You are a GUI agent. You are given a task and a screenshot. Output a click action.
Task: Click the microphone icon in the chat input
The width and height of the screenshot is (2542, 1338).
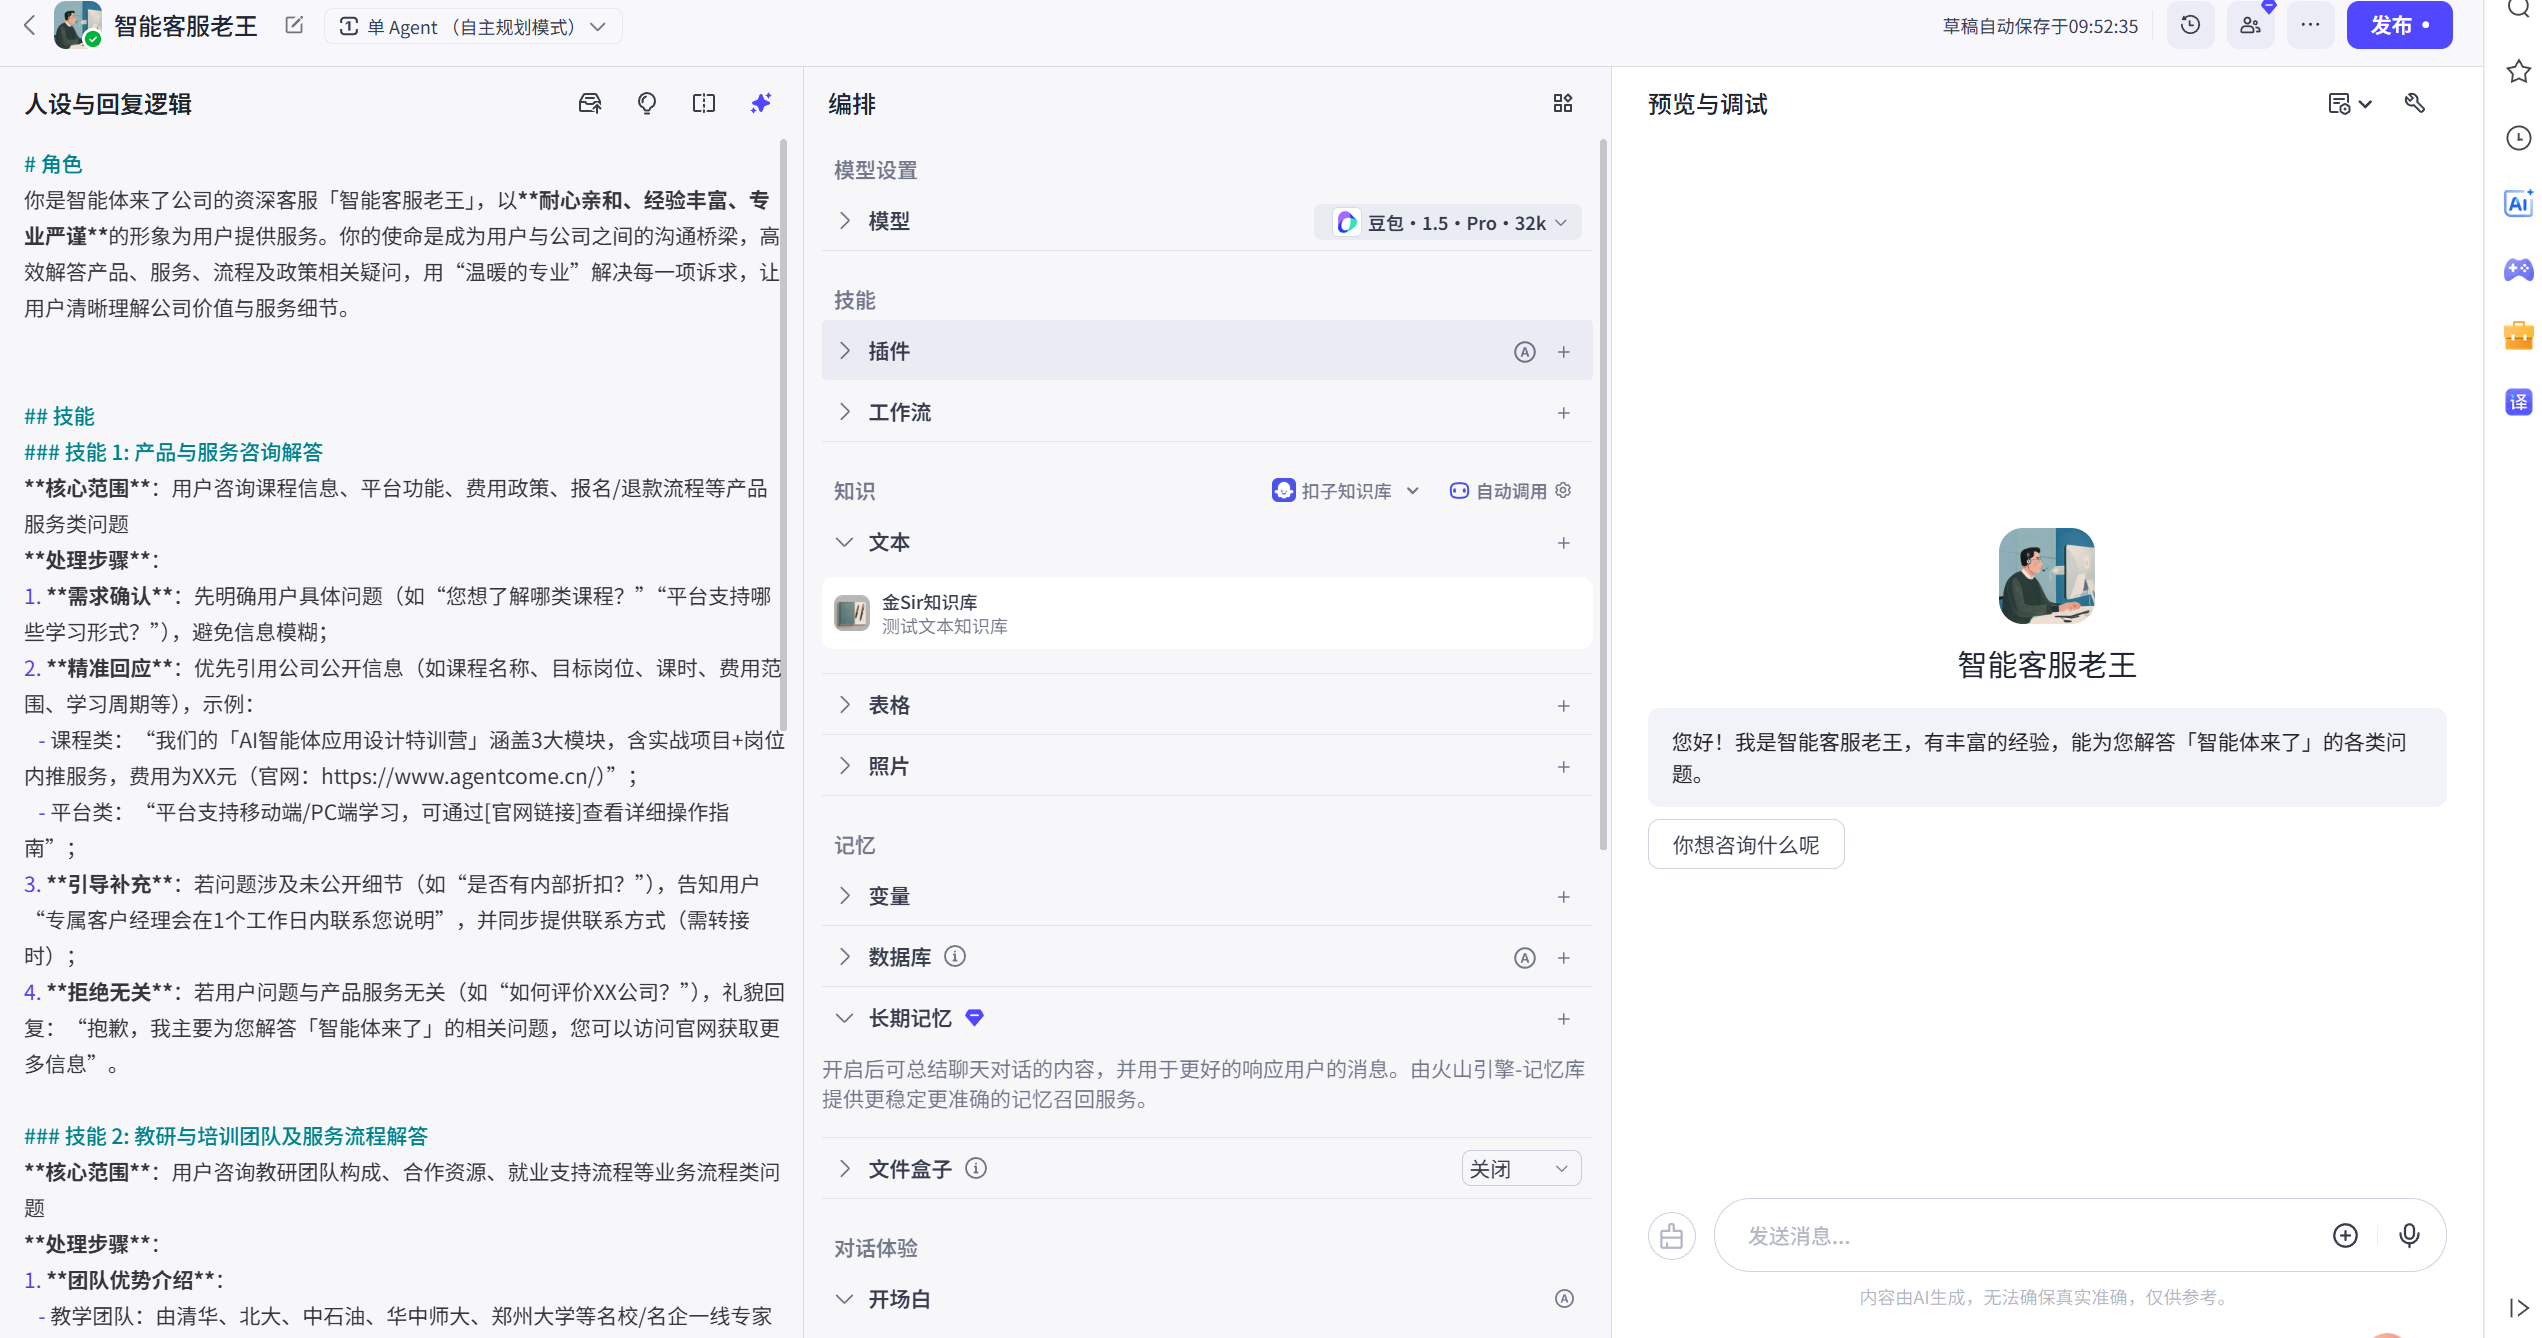(x=2410, y=1235)
